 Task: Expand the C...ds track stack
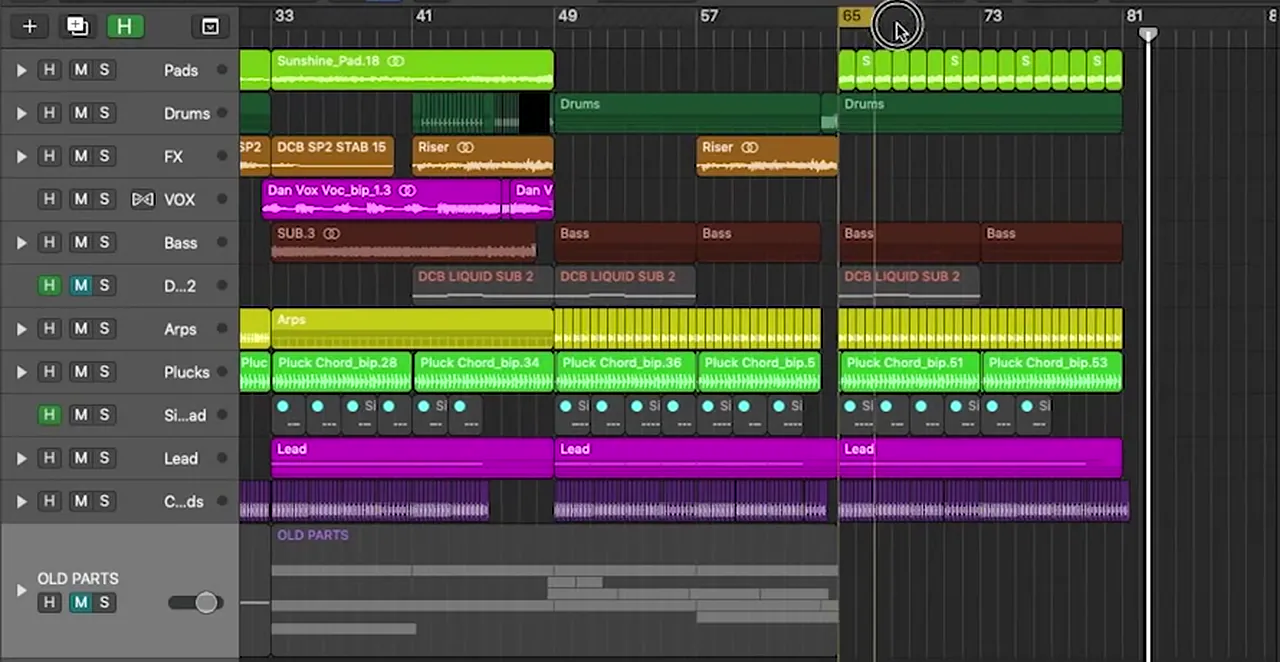pyautogui.click(x=21, y=501)
